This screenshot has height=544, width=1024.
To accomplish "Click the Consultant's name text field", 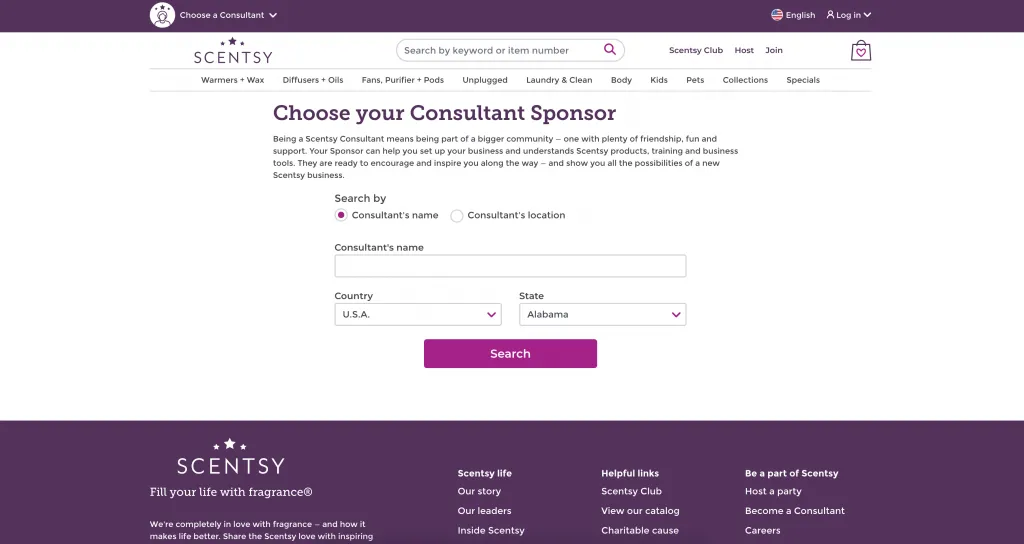I will coord(510,266).
